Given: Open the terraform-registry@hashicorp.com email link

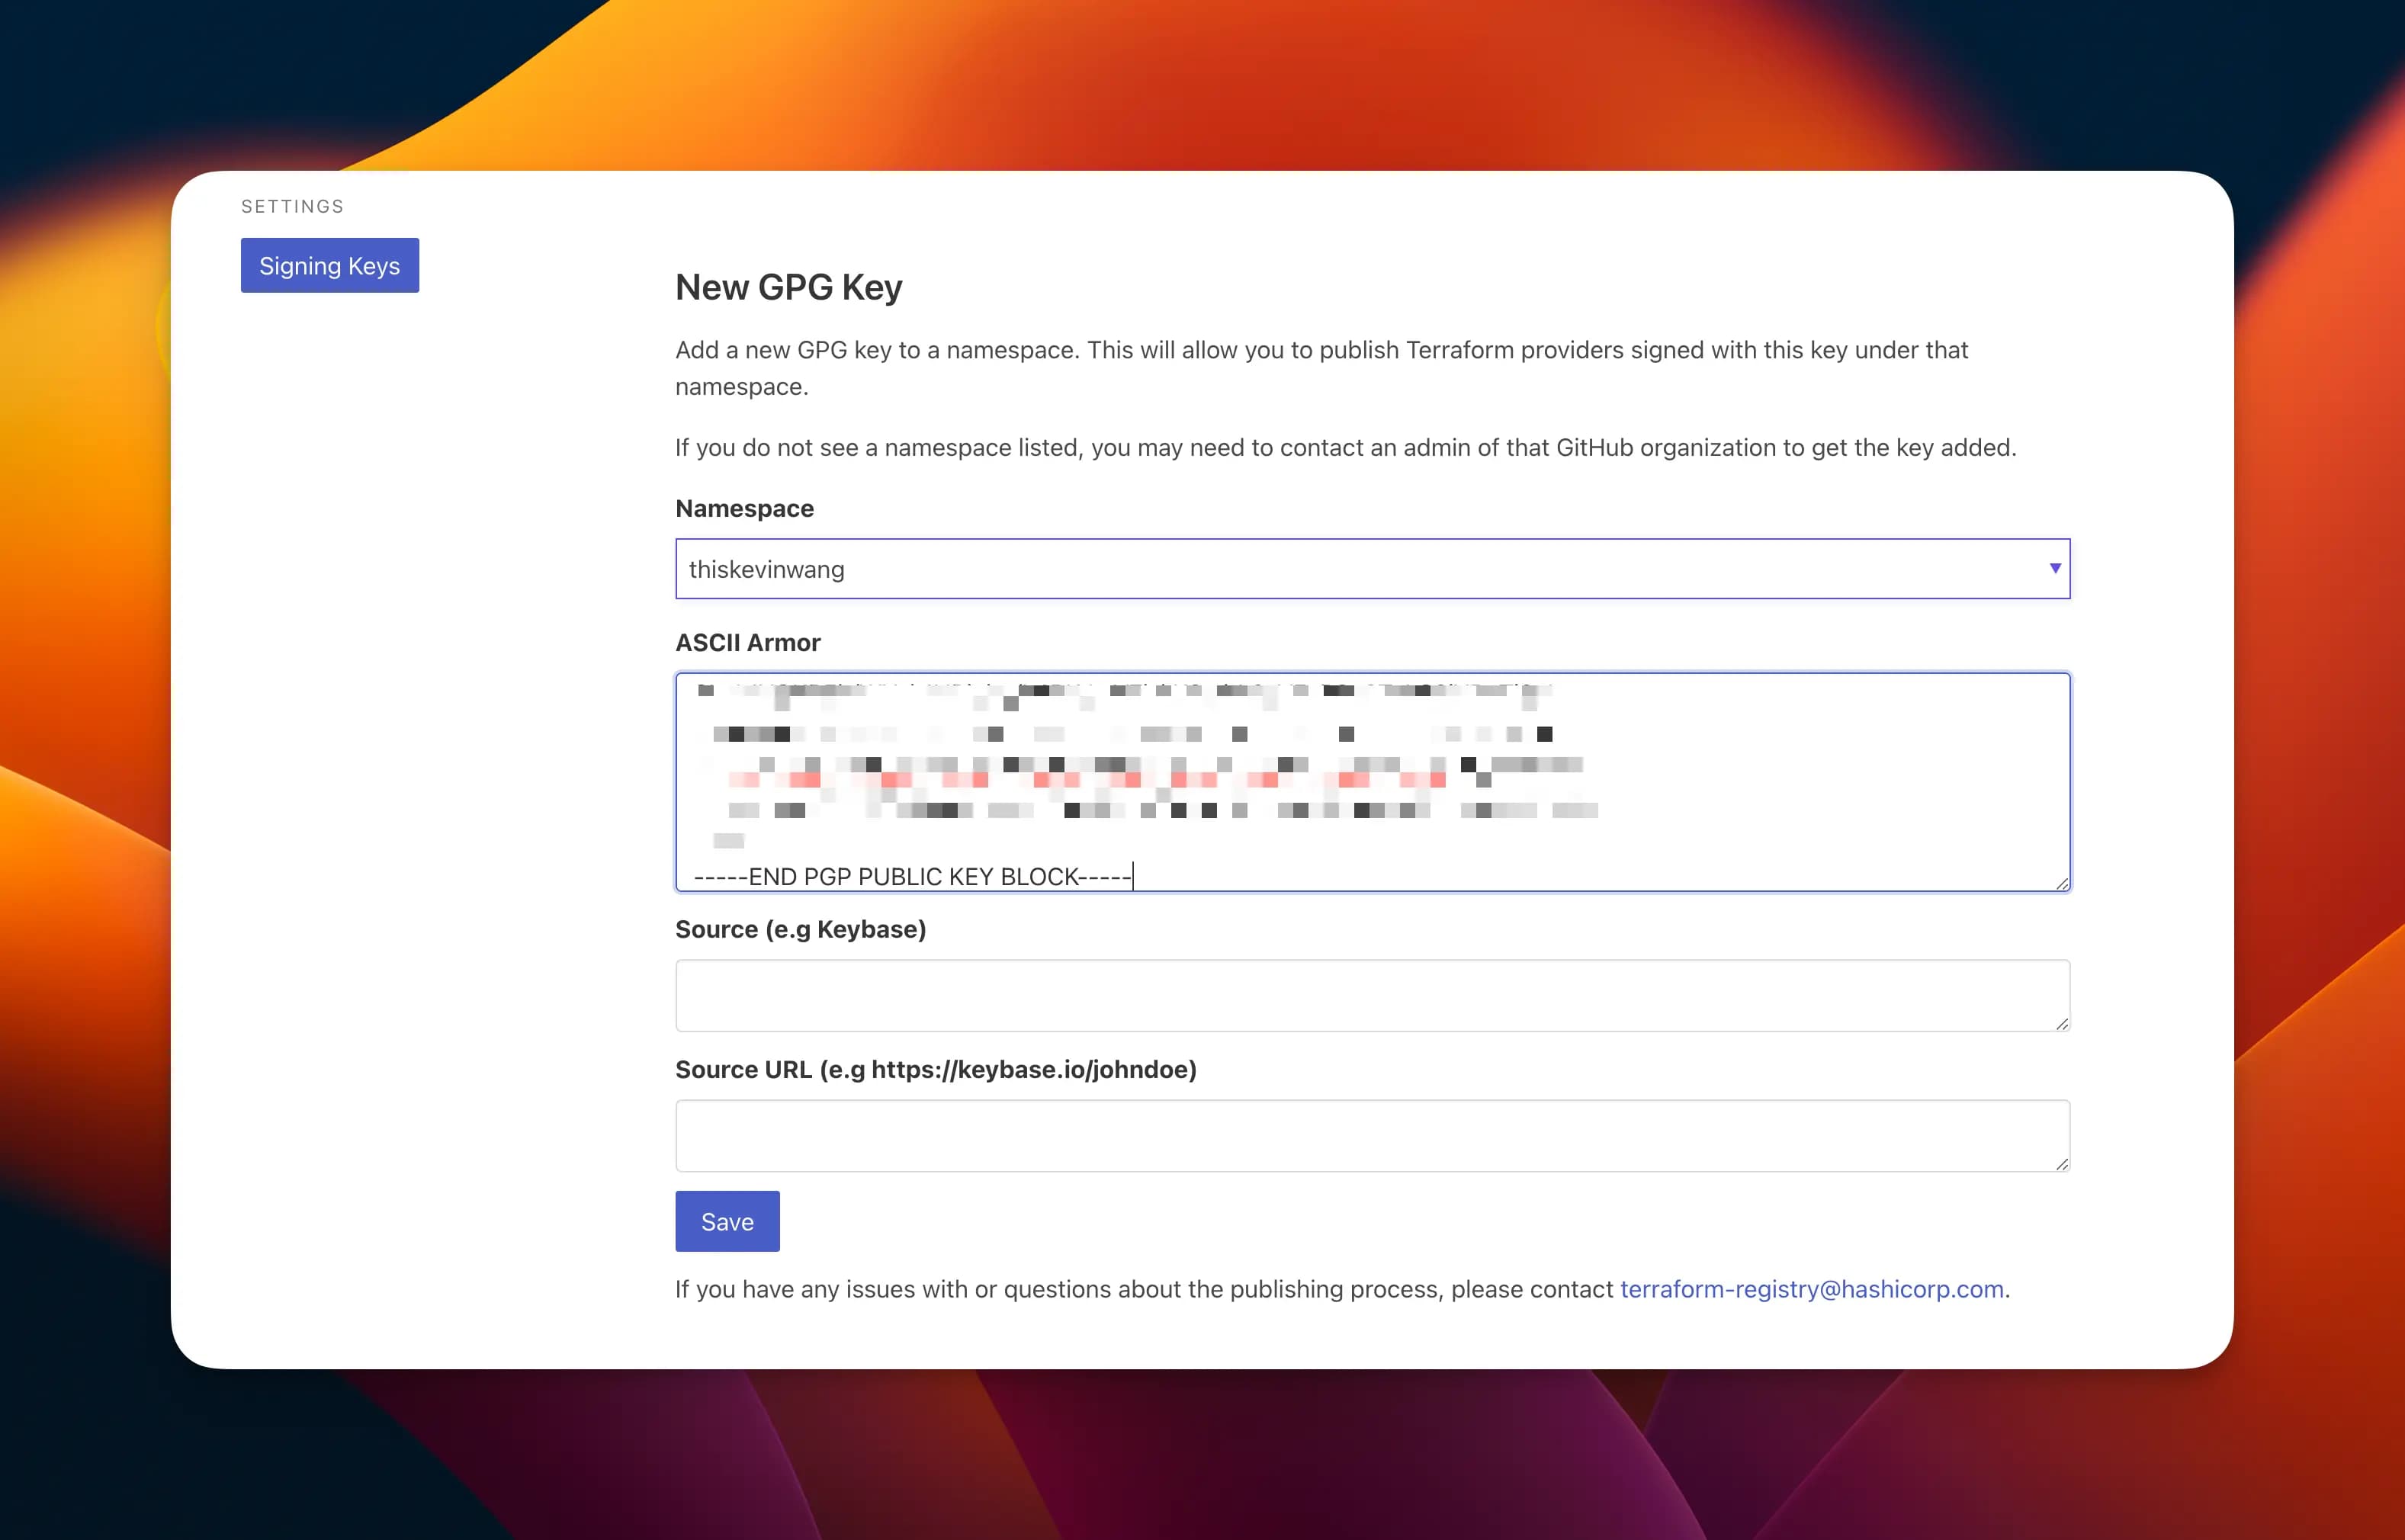Looking at the screenshot, I should click(1811, 1289).
